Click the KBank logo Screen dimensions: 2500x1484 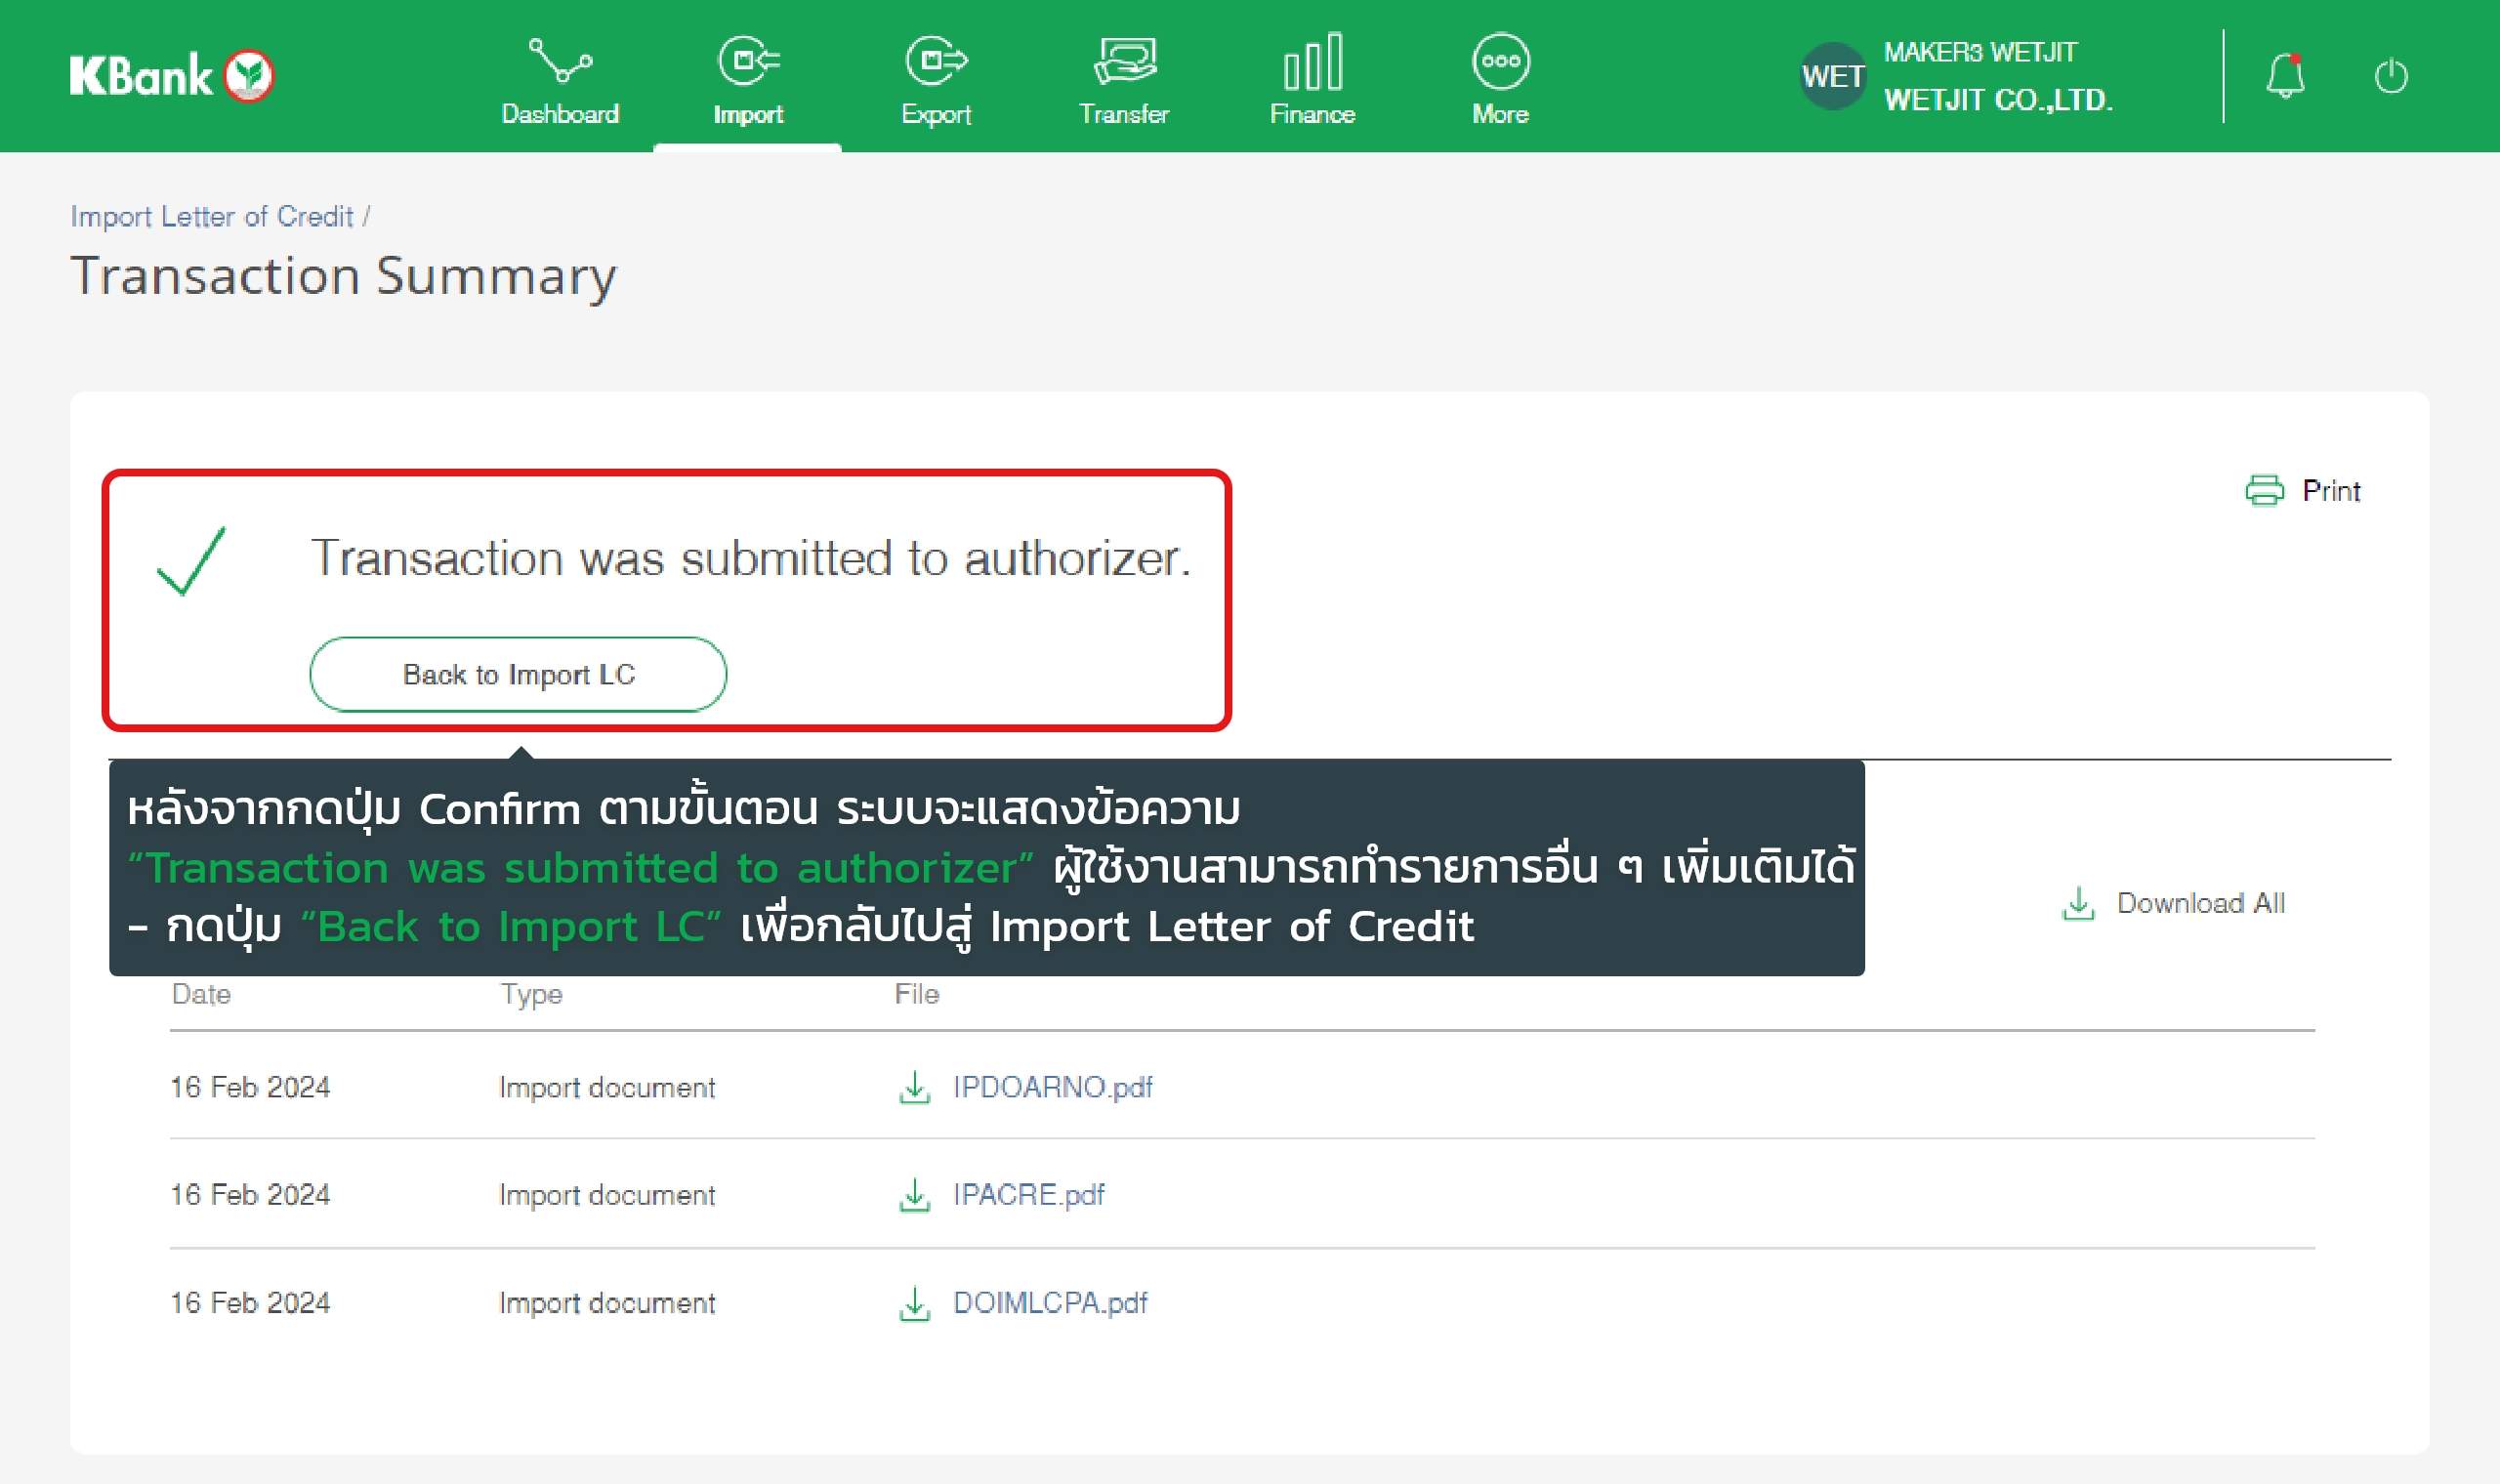pos(171,76)
